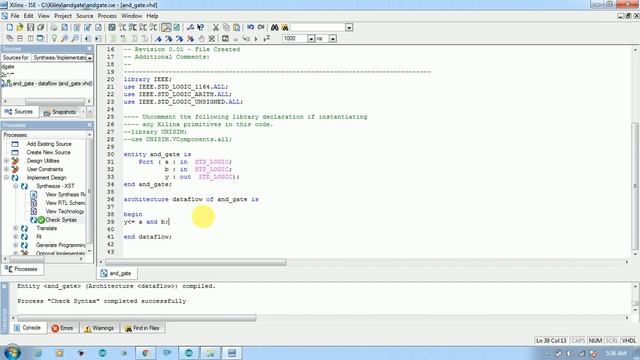Click the Save toolbar icon

(x=30, y=27)
